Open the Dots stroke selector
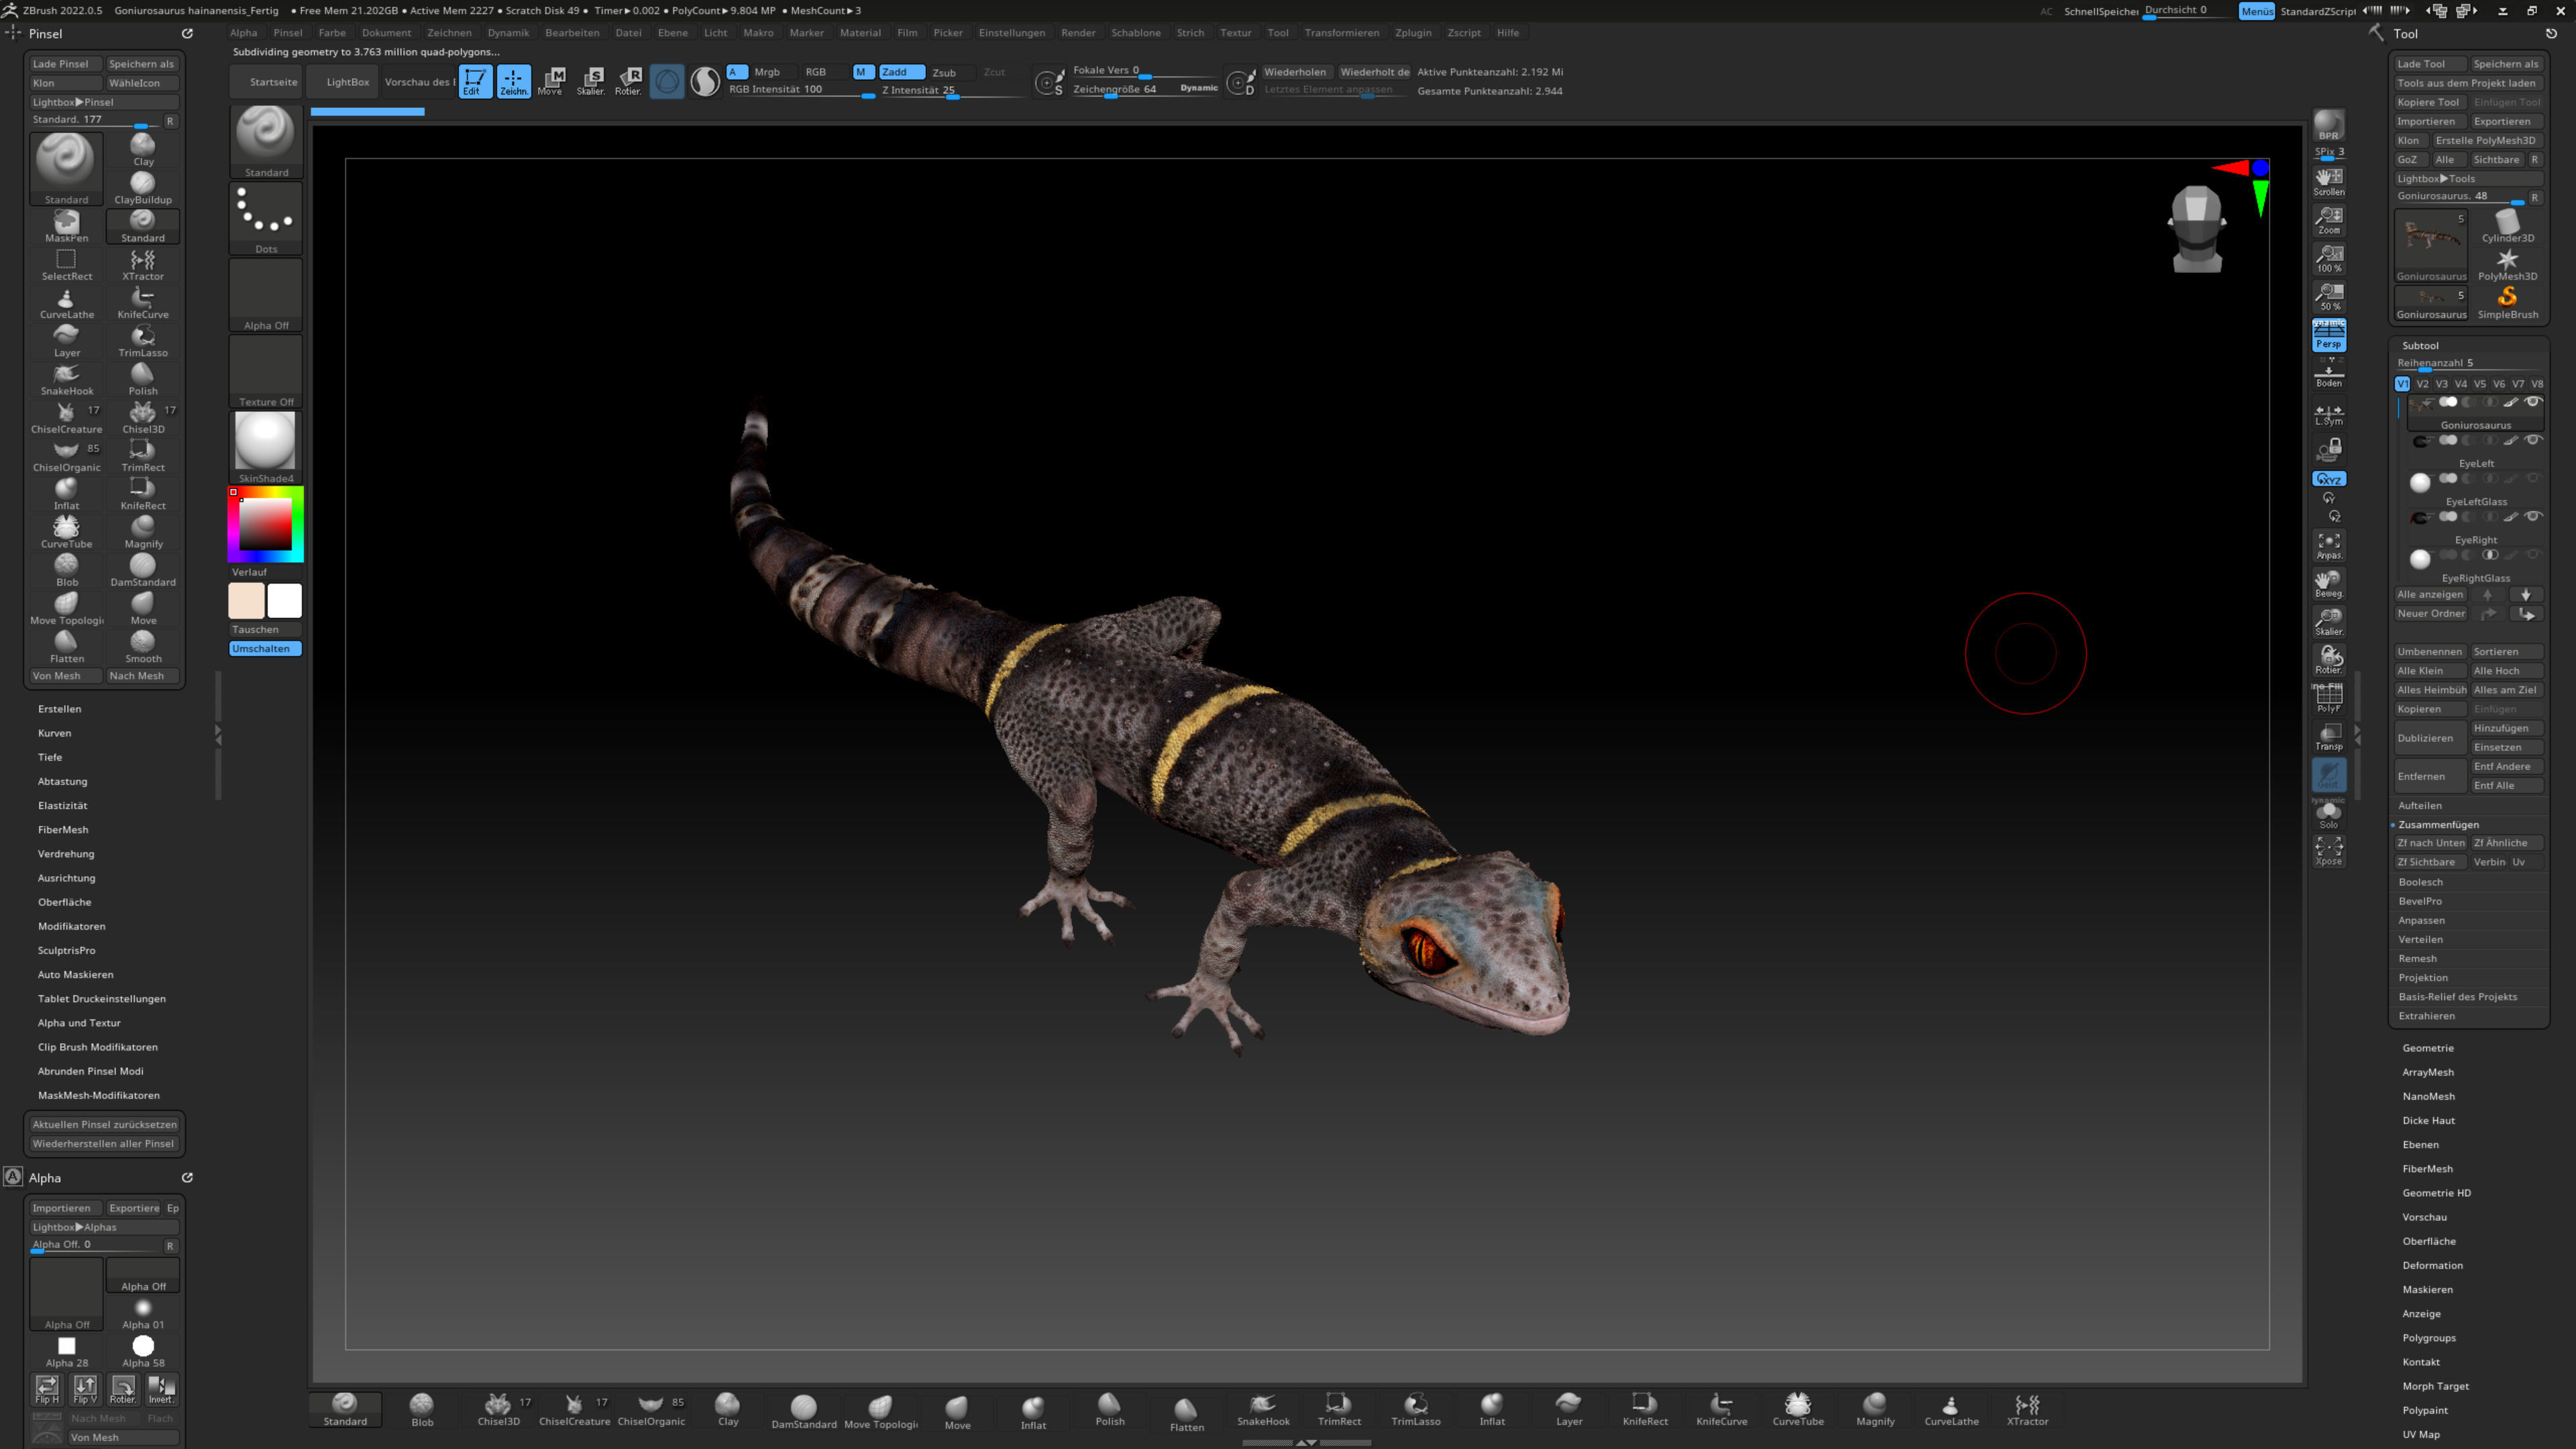 coord(266,219)
